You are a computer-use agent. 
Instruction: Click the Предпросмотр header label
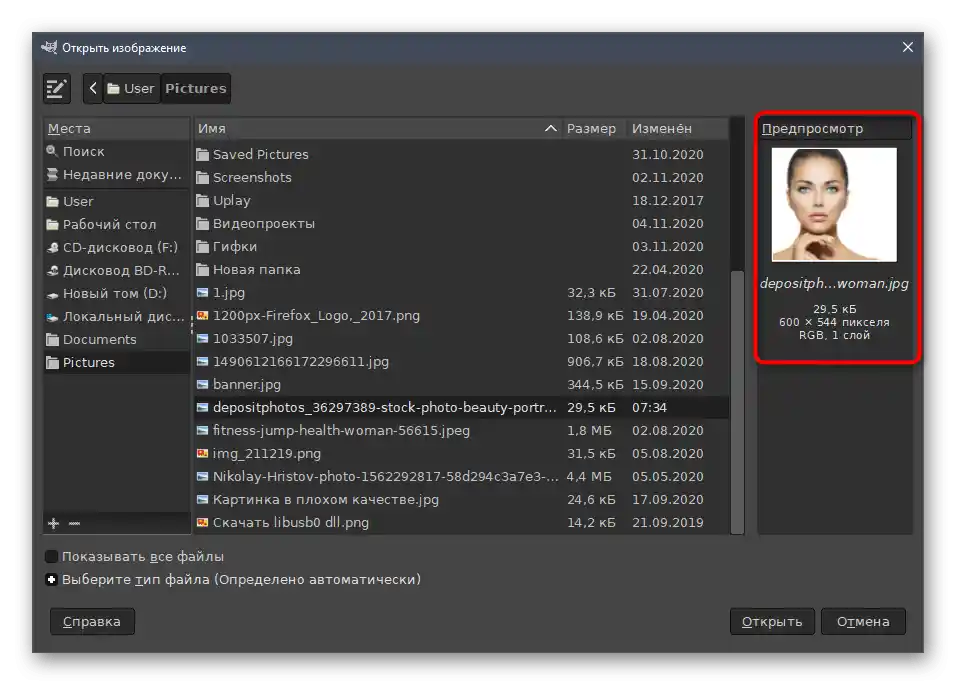[x=812, y=129]
